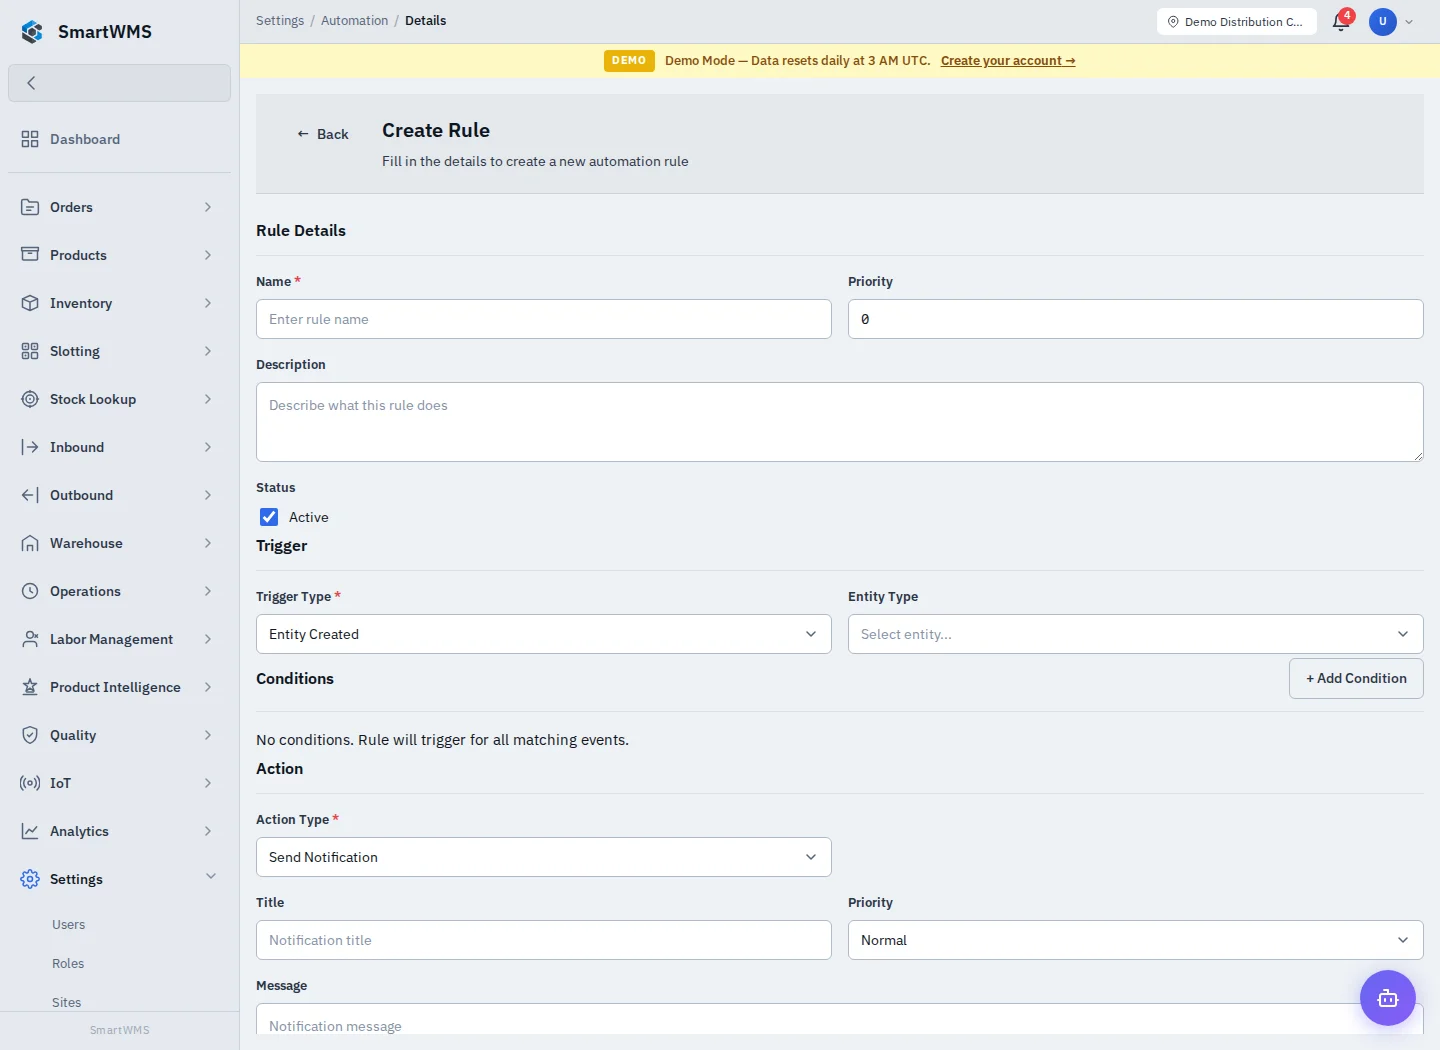Image resolution: width=1440 pixels, height=1050 pixels.
Task: Click the Warehouse building icon
Action: click(x=30, y=543)
